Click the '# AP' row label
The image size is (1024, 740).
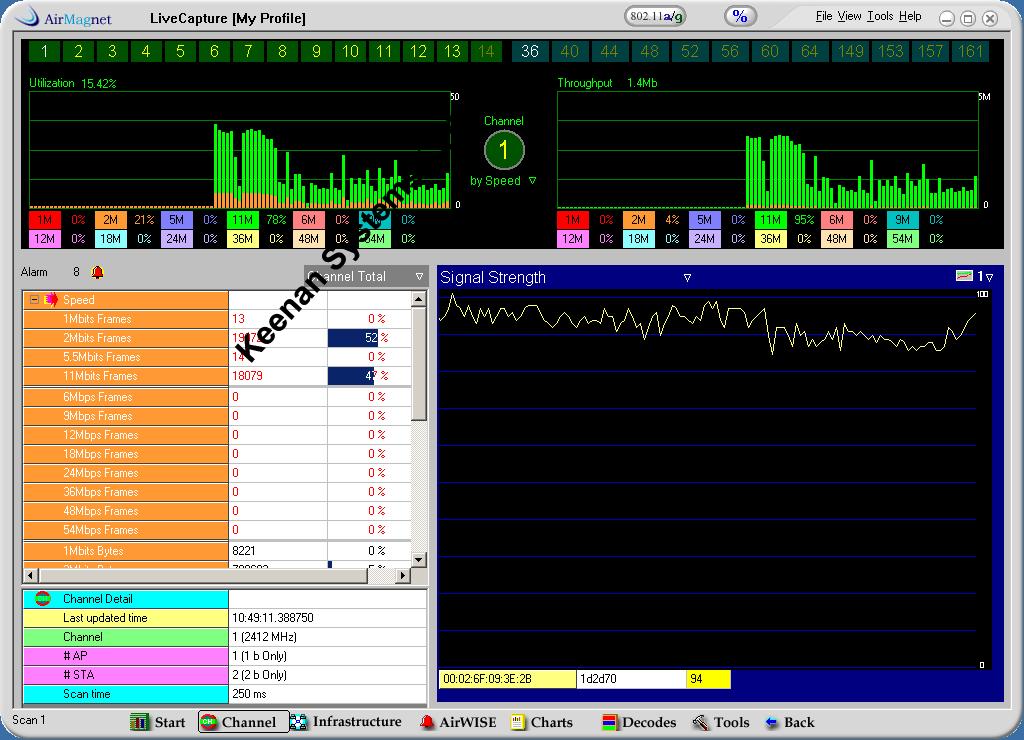click(x=126, y=656)
